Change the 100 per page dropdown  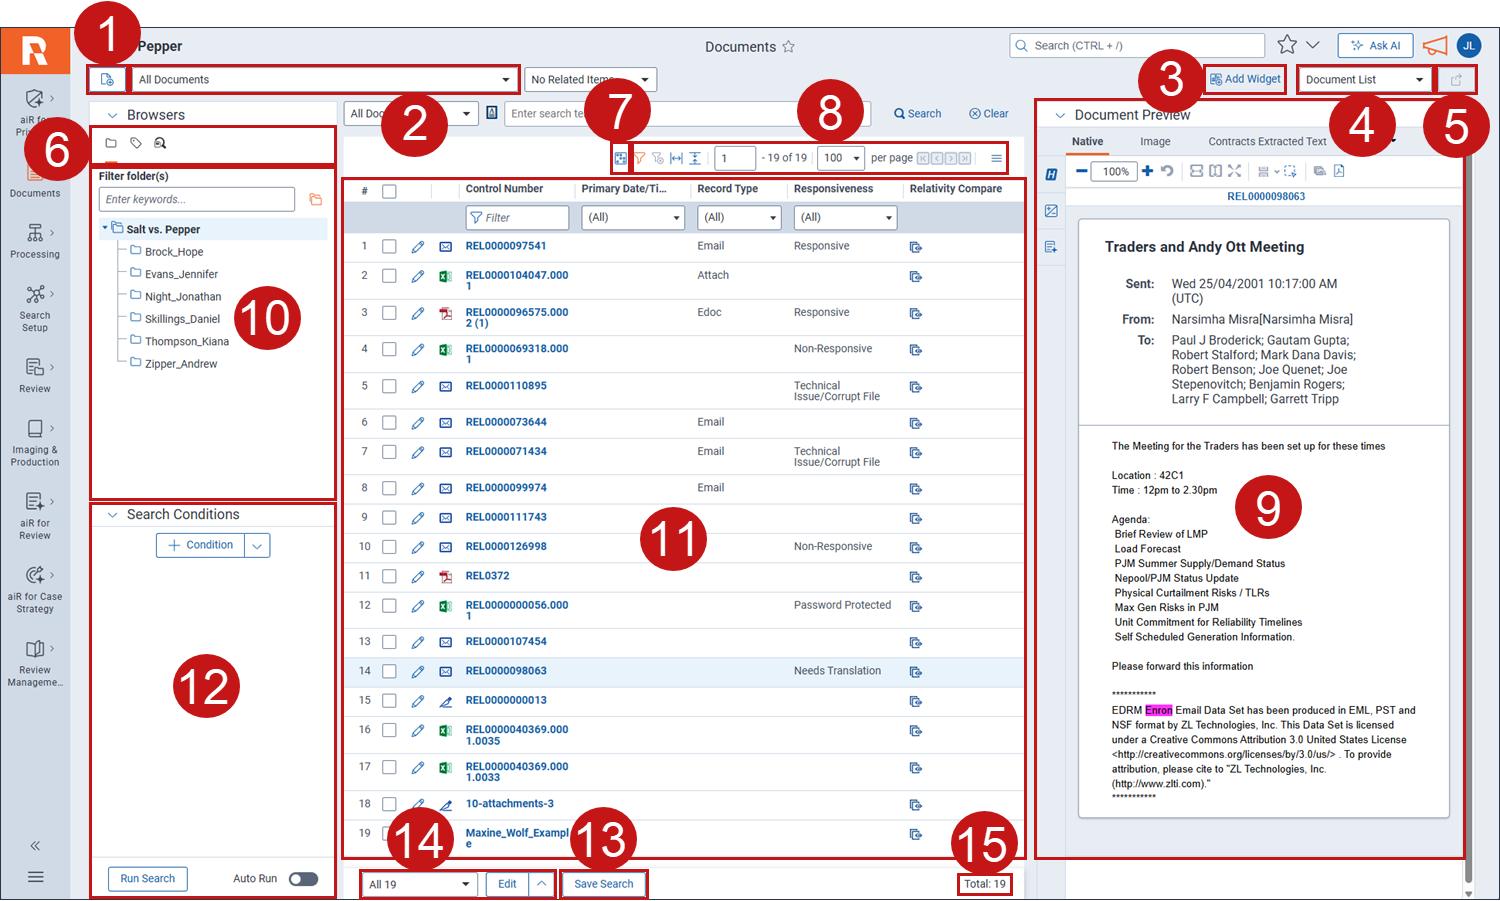click(841, 158)
